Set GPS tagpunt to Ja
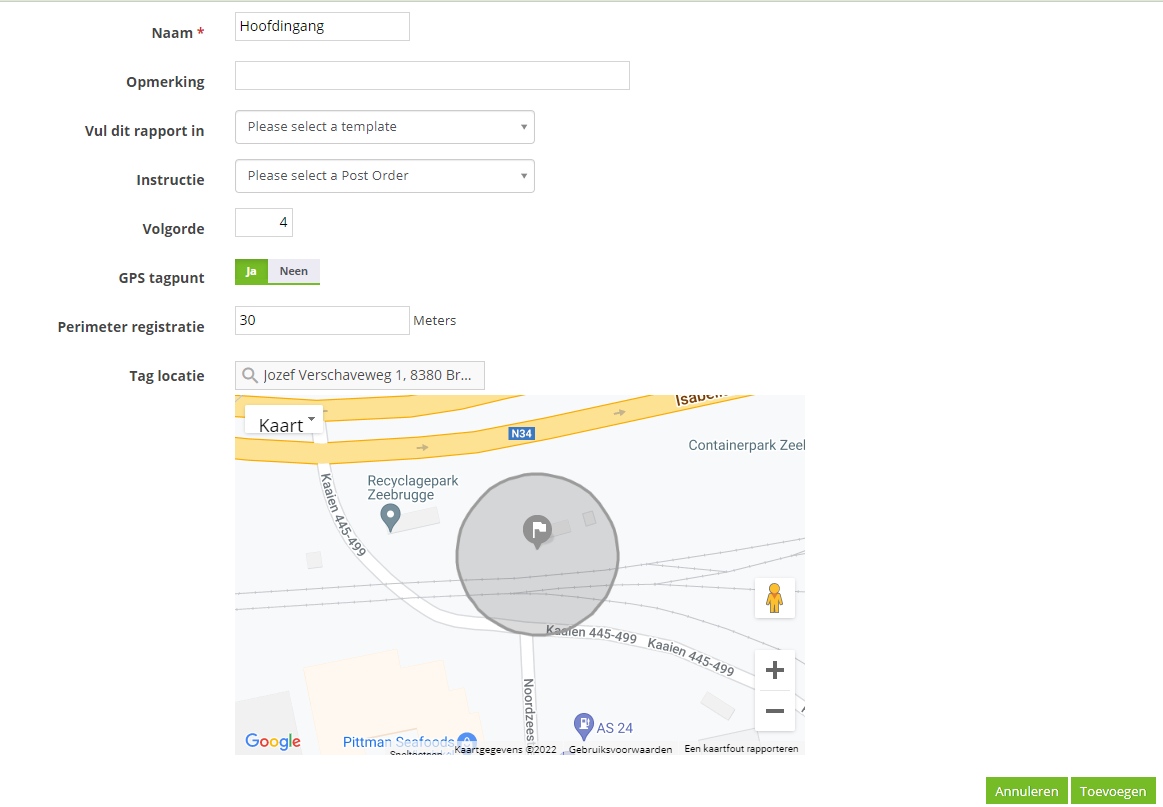Image resolution: width=1163 pixels, height=807 pixels. click(251, 271)
